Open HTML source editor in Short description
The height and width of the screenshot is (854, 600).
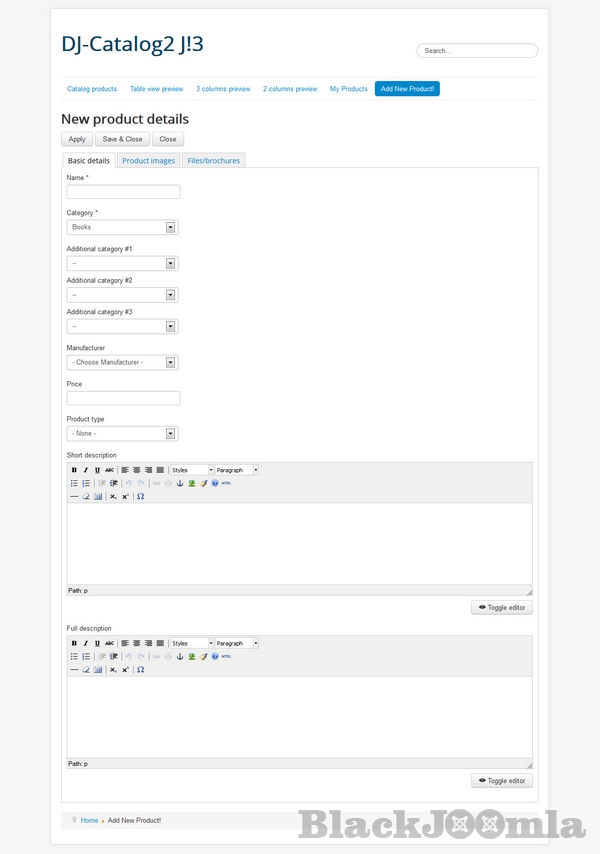tap(226, 483)
